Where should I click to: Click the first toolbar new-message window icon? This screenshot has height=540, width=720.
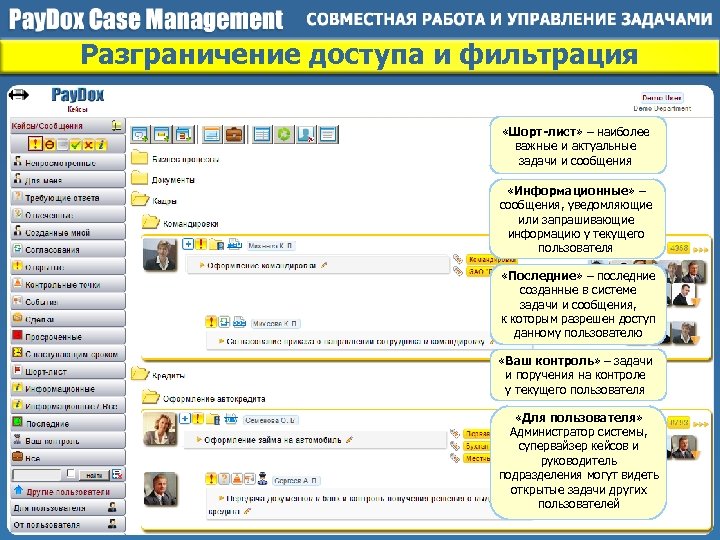point(140,135)
